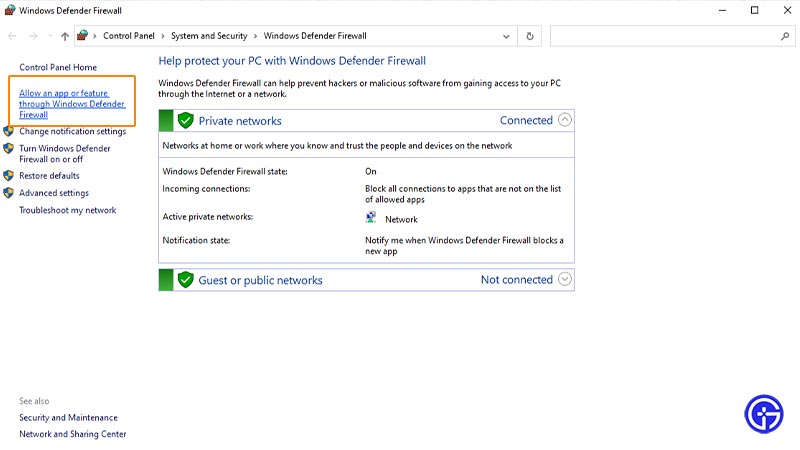
Task: Open Turn Windows Defender Firewall on or off
Action: (x=65, y=154)
